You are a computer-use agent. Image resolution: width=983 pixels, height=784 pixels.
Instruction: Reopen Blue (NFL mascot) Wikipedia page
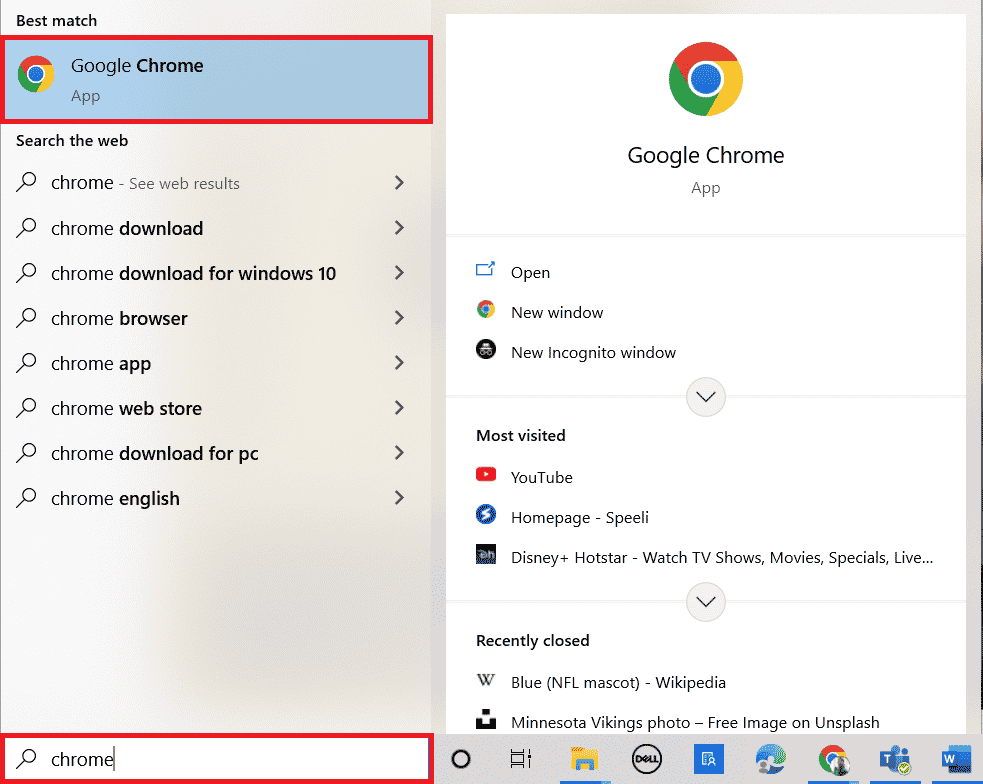pyautogui.click(x=618, y=682)
